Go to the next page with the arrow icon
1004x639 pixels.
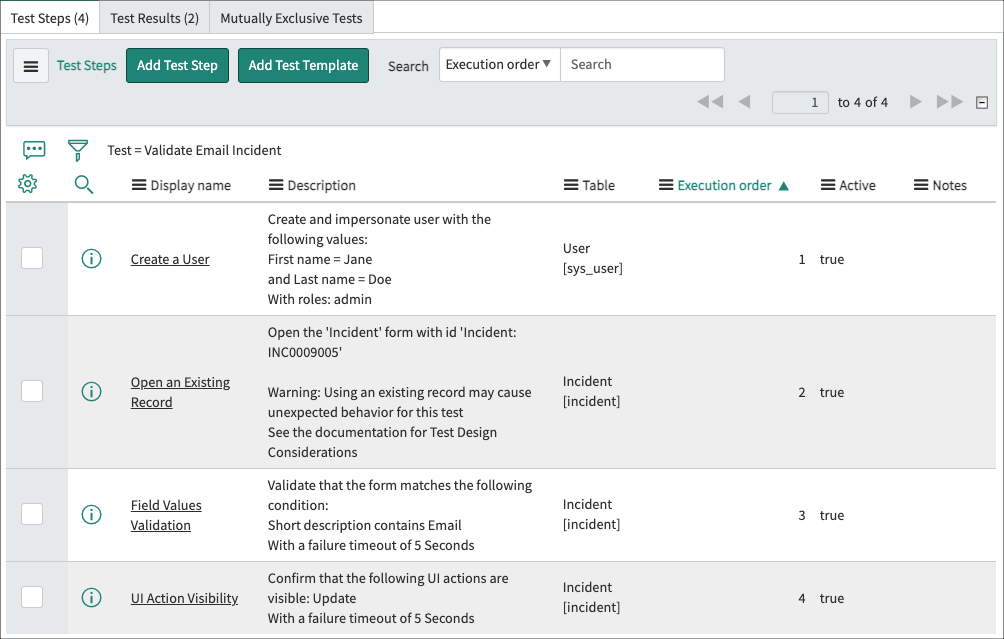(x=916, y=101)
